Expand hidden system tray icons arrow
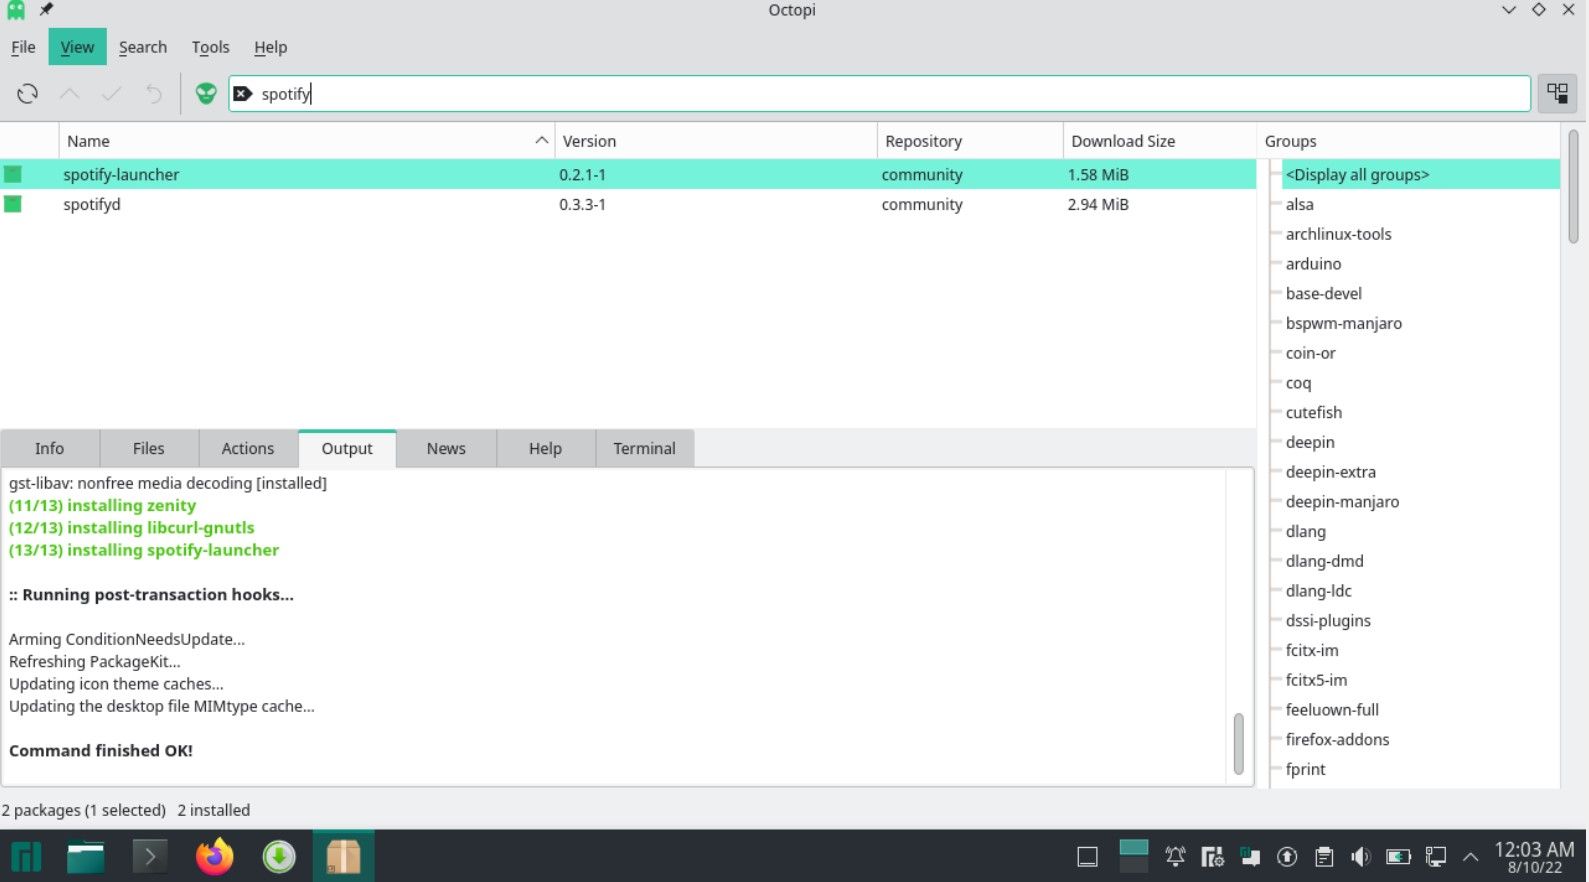The width and height of the screenshot is (1589, 882). [1470, 857]
